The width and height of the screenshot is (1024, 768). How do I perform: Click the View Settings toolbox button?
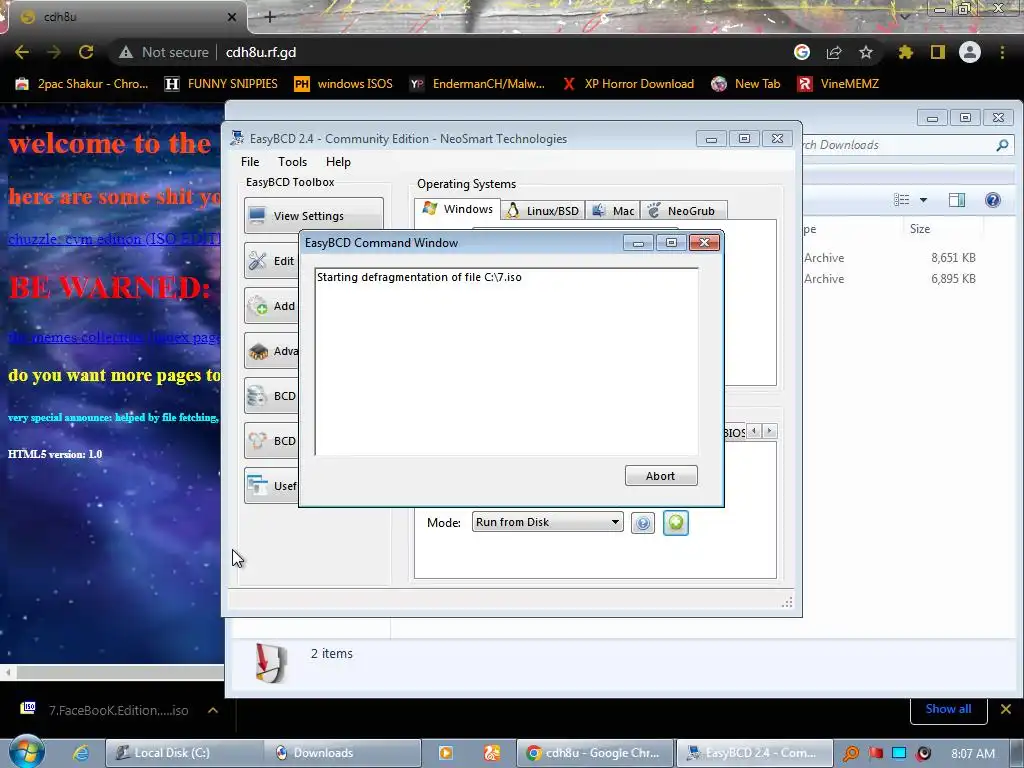[313, 216]
